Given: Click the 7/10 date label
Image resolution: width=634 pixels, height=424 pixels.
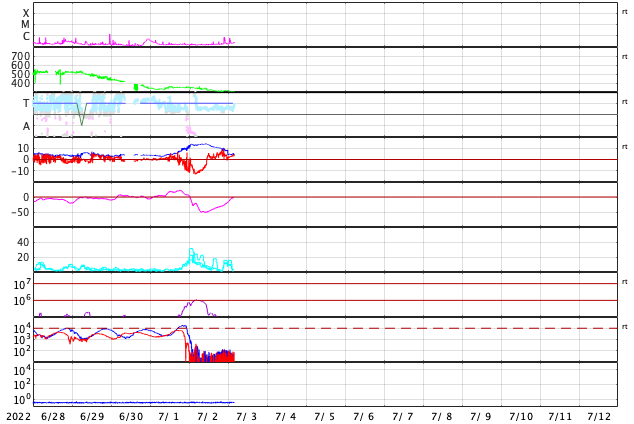Looking at the screenshot, I should click(x=521, y=416).
